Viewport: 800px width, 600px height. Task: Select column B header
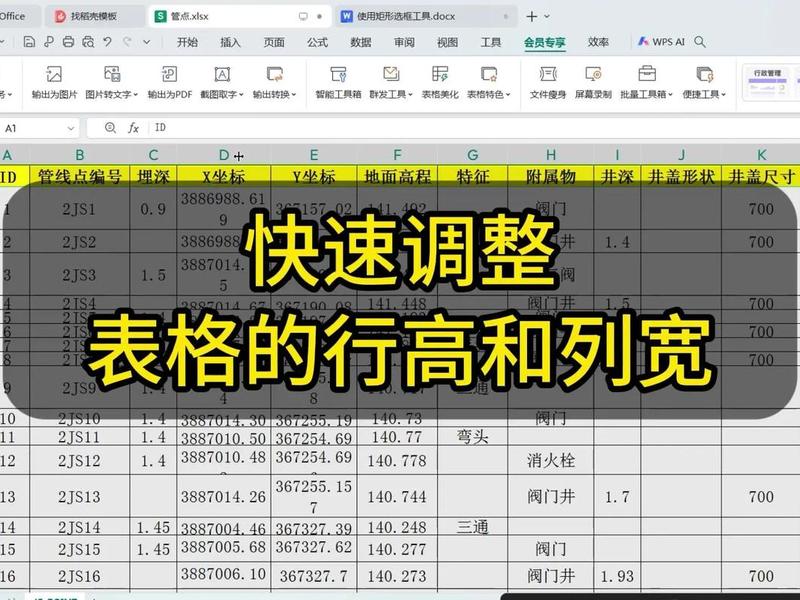click(80, 155)
